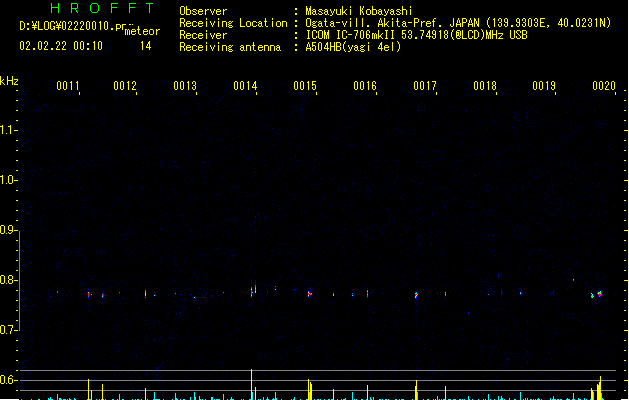Click the tallest yellow amplitude spike near 0014

[x=252, y=384]
